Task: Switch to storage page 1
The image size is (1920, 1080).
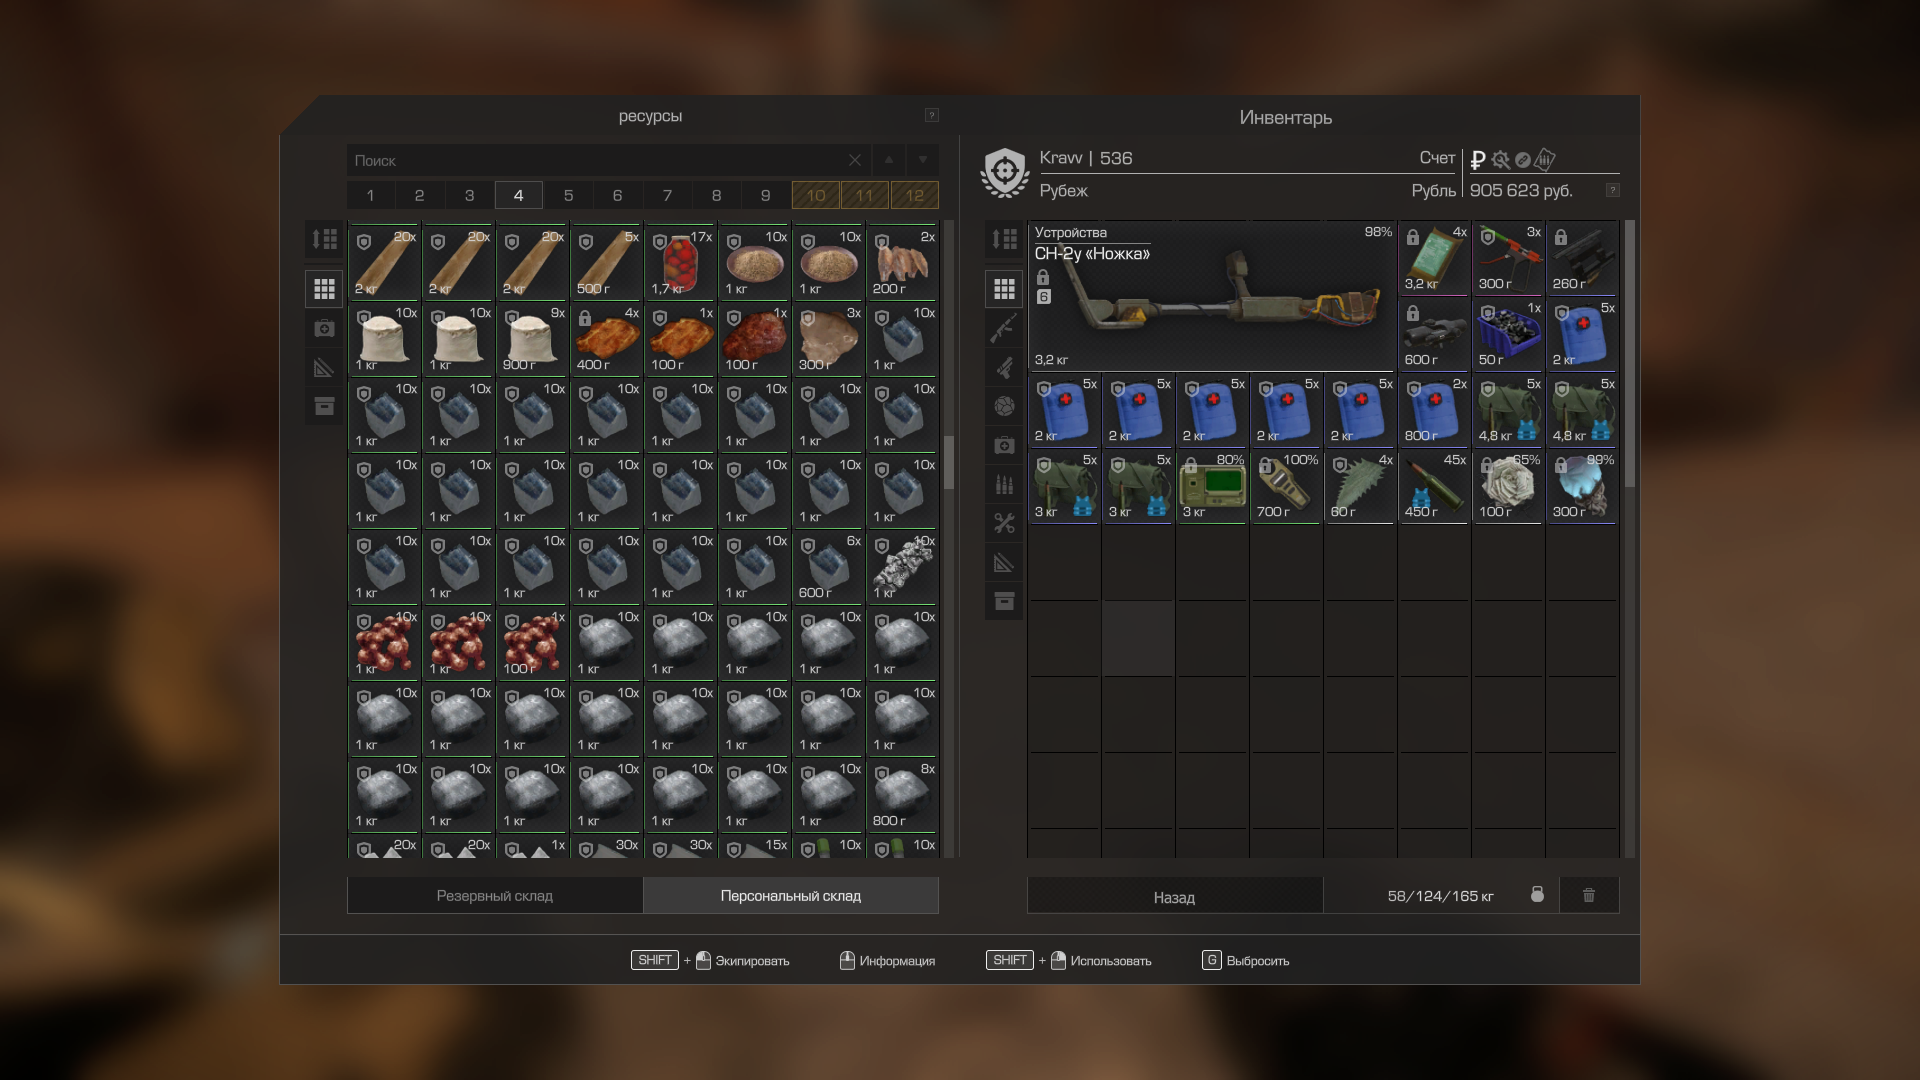Action: tap(370, 195)
